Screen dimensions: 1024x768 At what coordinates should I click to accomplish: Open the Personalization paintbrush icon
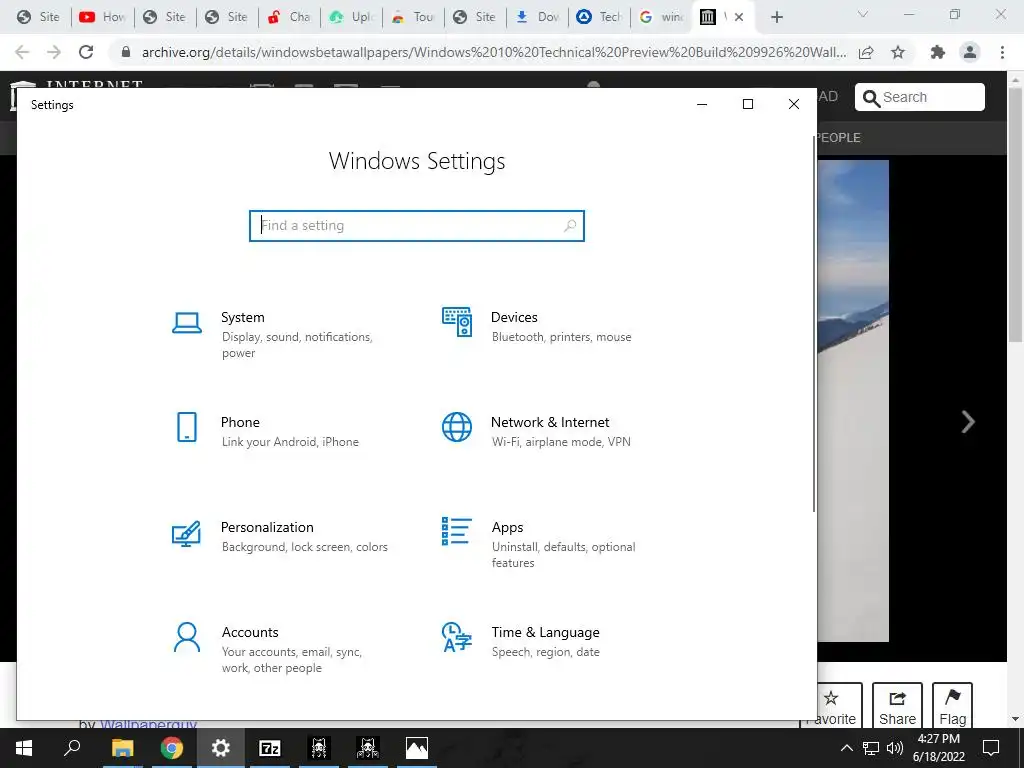(186, 533)
